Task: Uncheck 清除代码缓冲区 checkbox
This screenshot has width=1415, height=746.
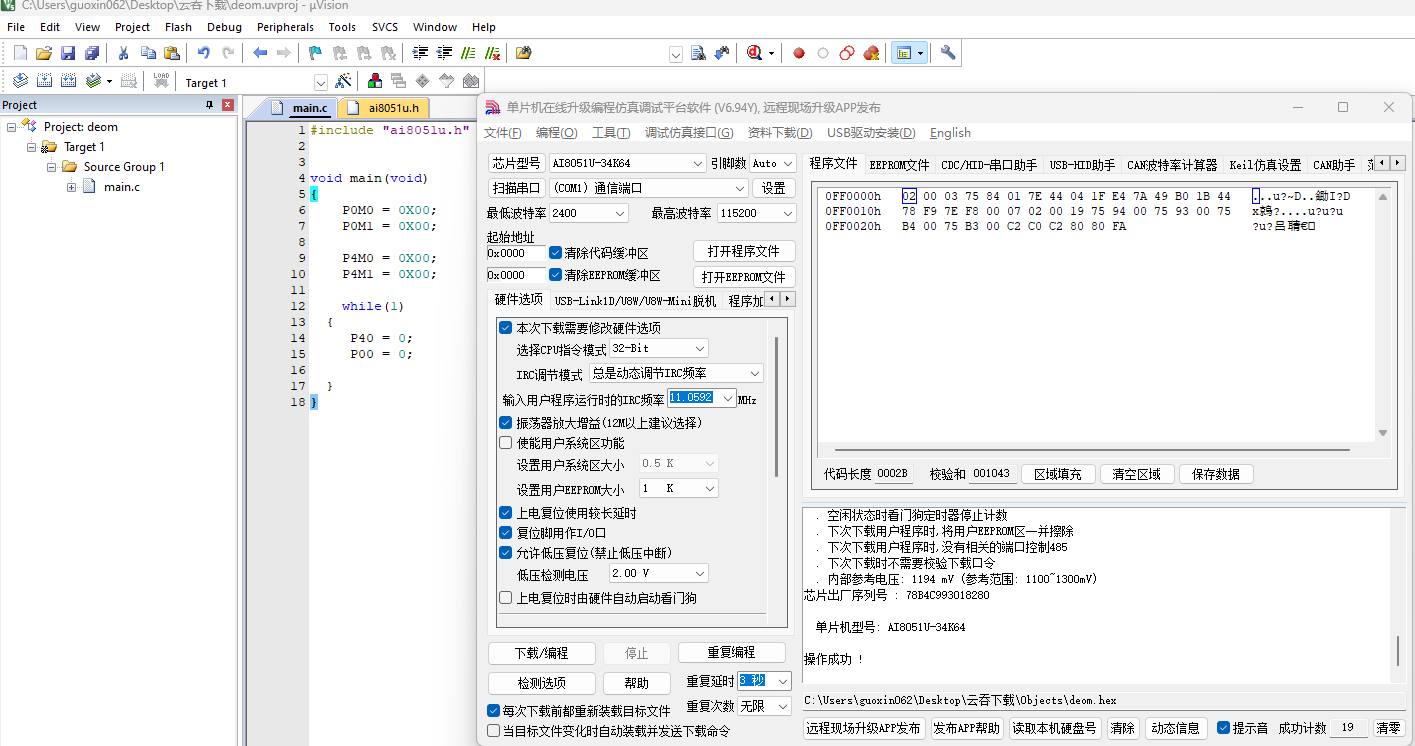Action: click(x=556, y=253)
